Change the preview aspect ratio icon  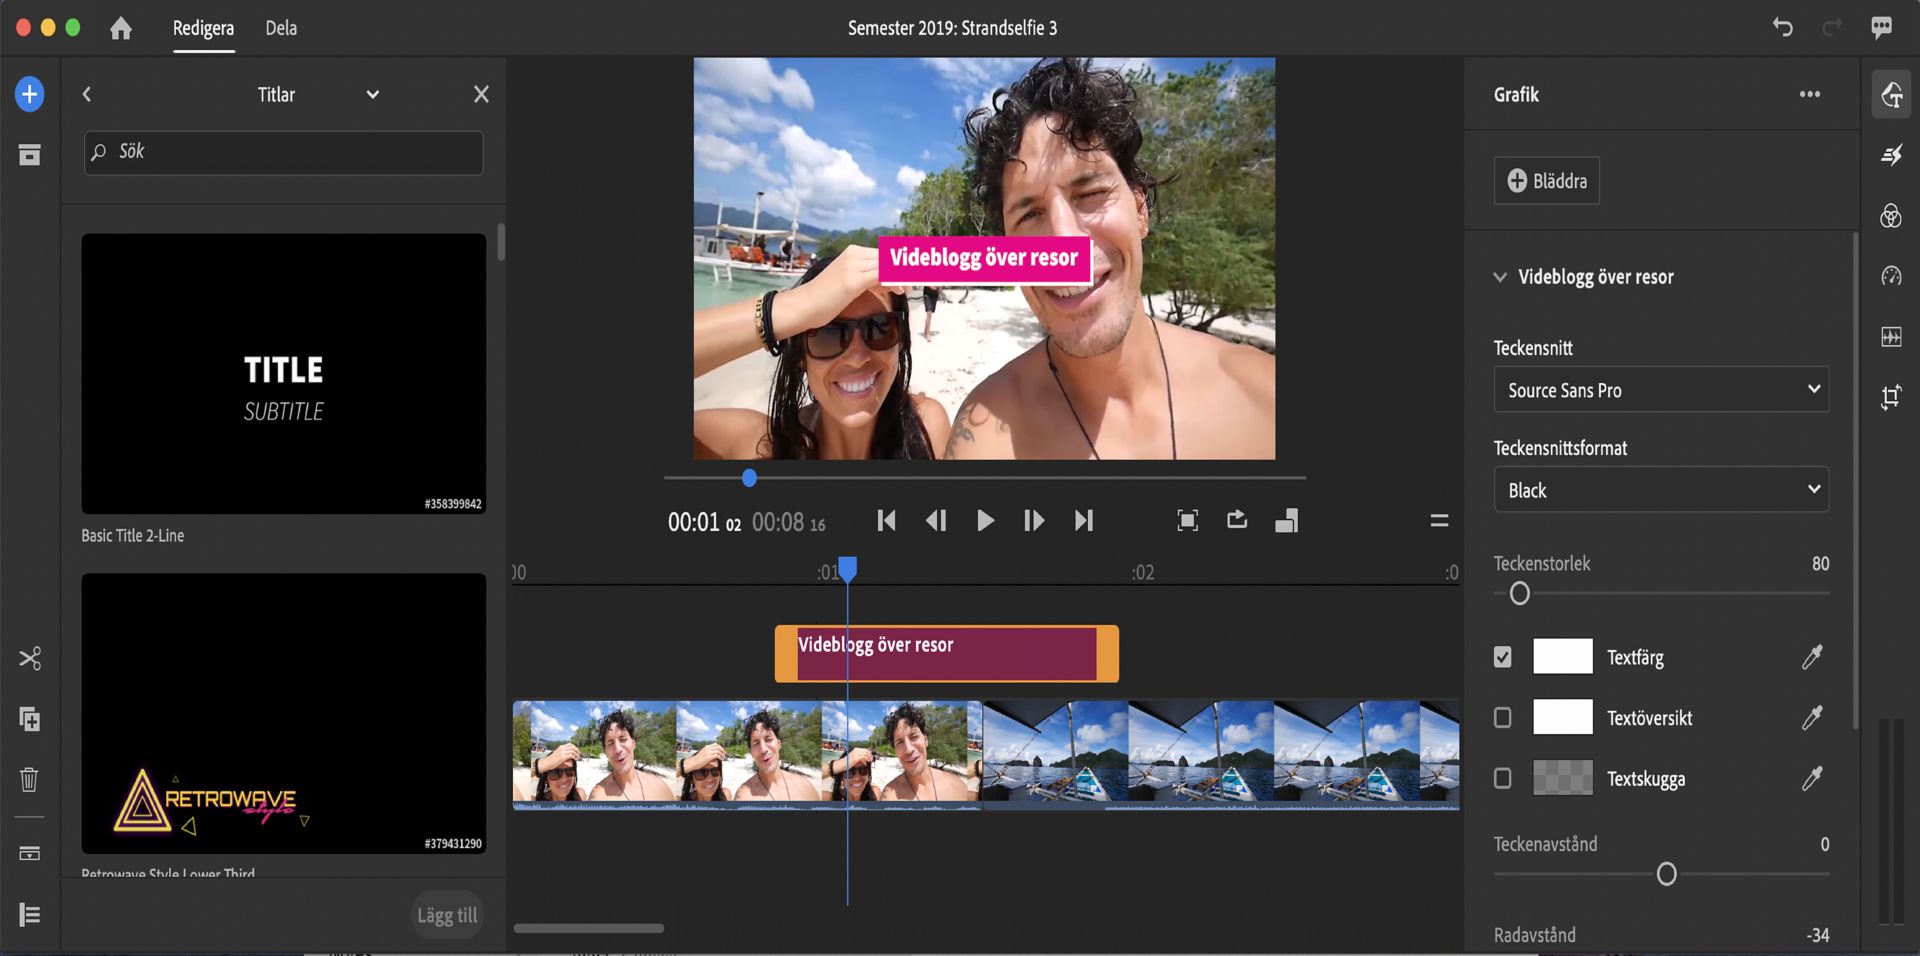coord(1286,520)
